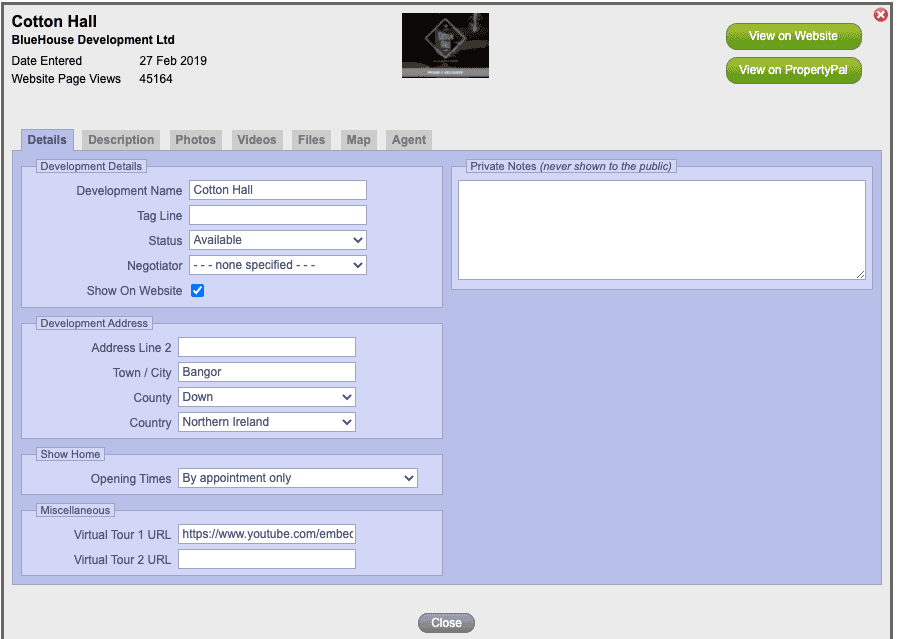
Task: Open the County dropdown
Action: click(266, 397)
